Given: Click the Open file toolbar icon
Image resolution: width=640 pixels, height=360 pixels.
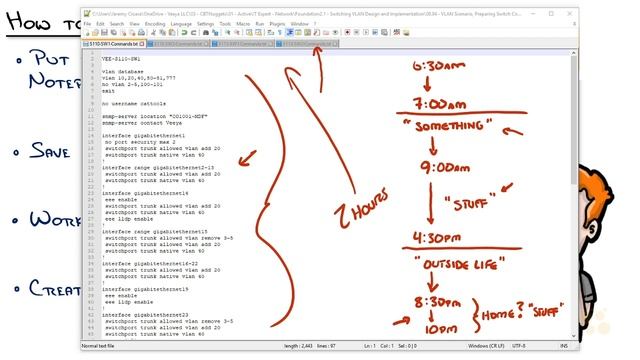Looking at the screenshot, I should [x=95, y=33].
